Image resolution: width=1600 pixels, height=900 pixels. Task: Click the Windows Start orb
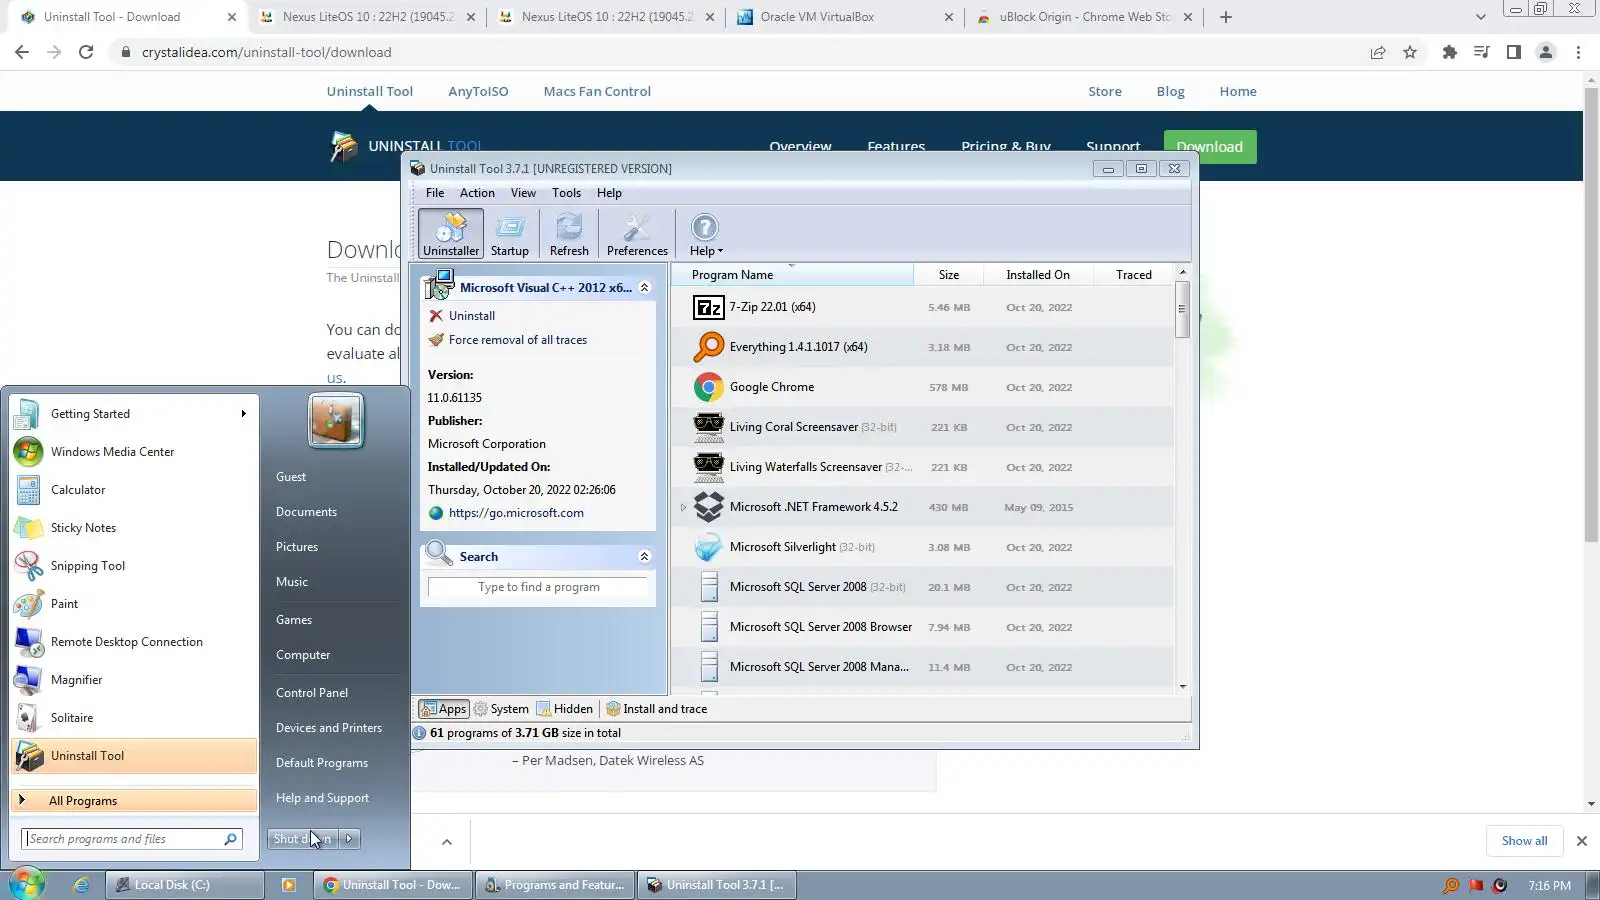click(x=27, y=884)
